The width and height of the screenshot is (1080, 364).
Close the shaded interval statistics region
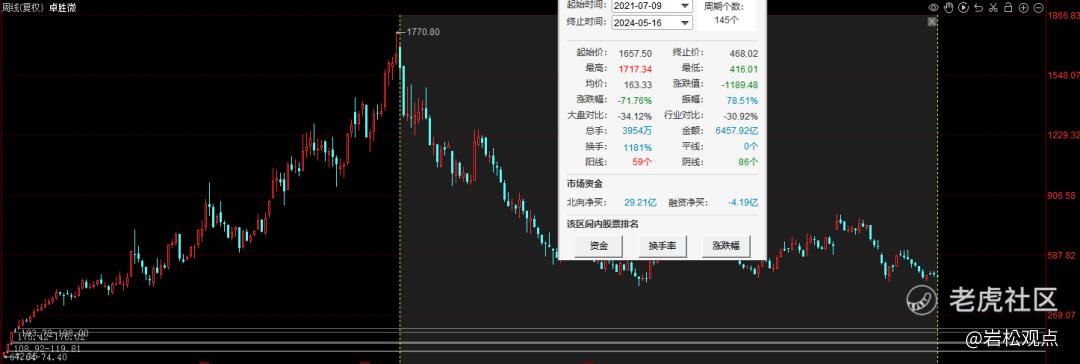932,21
